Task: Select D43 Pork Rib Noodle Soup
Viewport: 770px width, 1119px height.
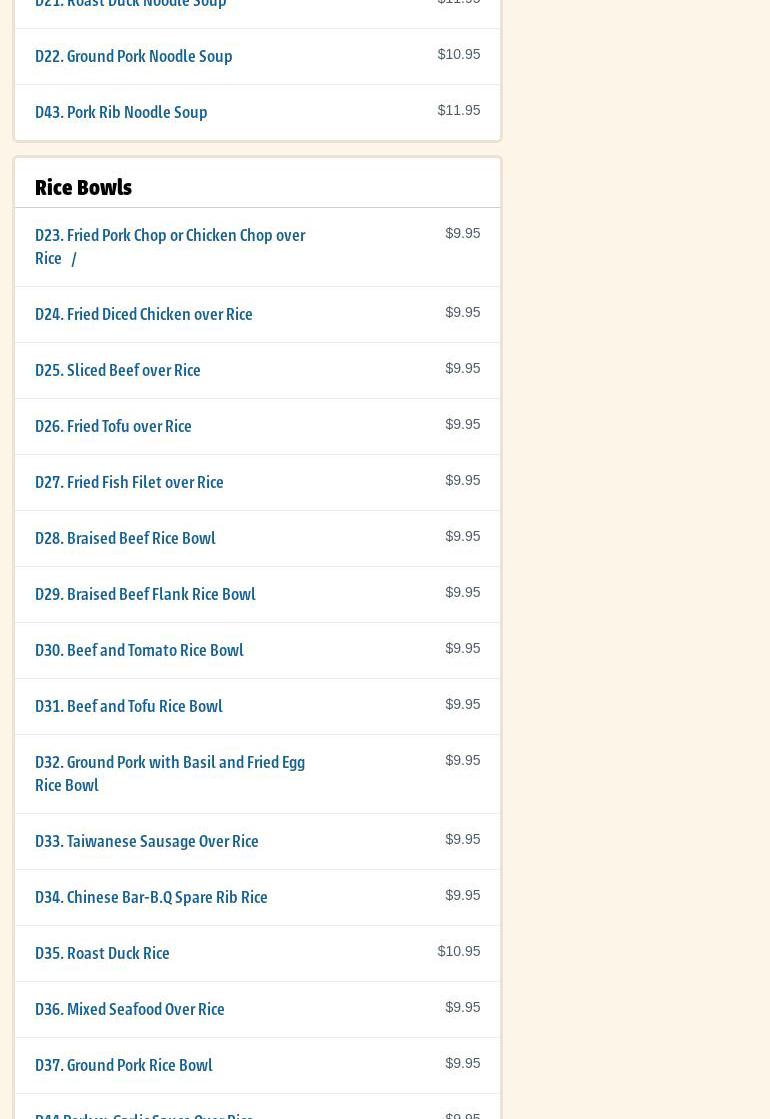Action: tap(121, 112)
